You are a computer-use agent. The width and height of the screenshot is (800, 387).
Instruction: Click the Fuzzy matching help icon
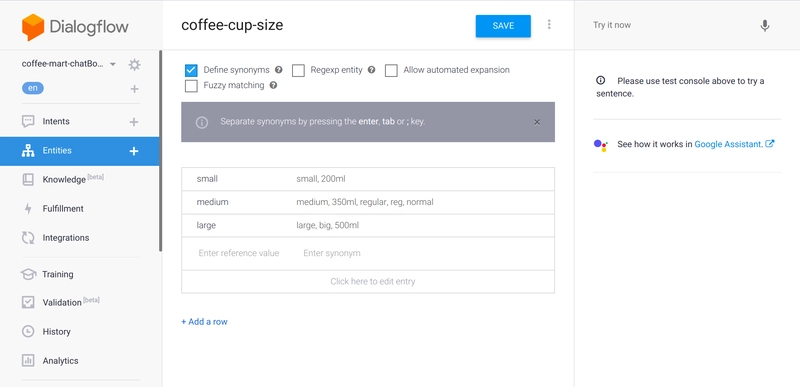(x=273, y=85)
